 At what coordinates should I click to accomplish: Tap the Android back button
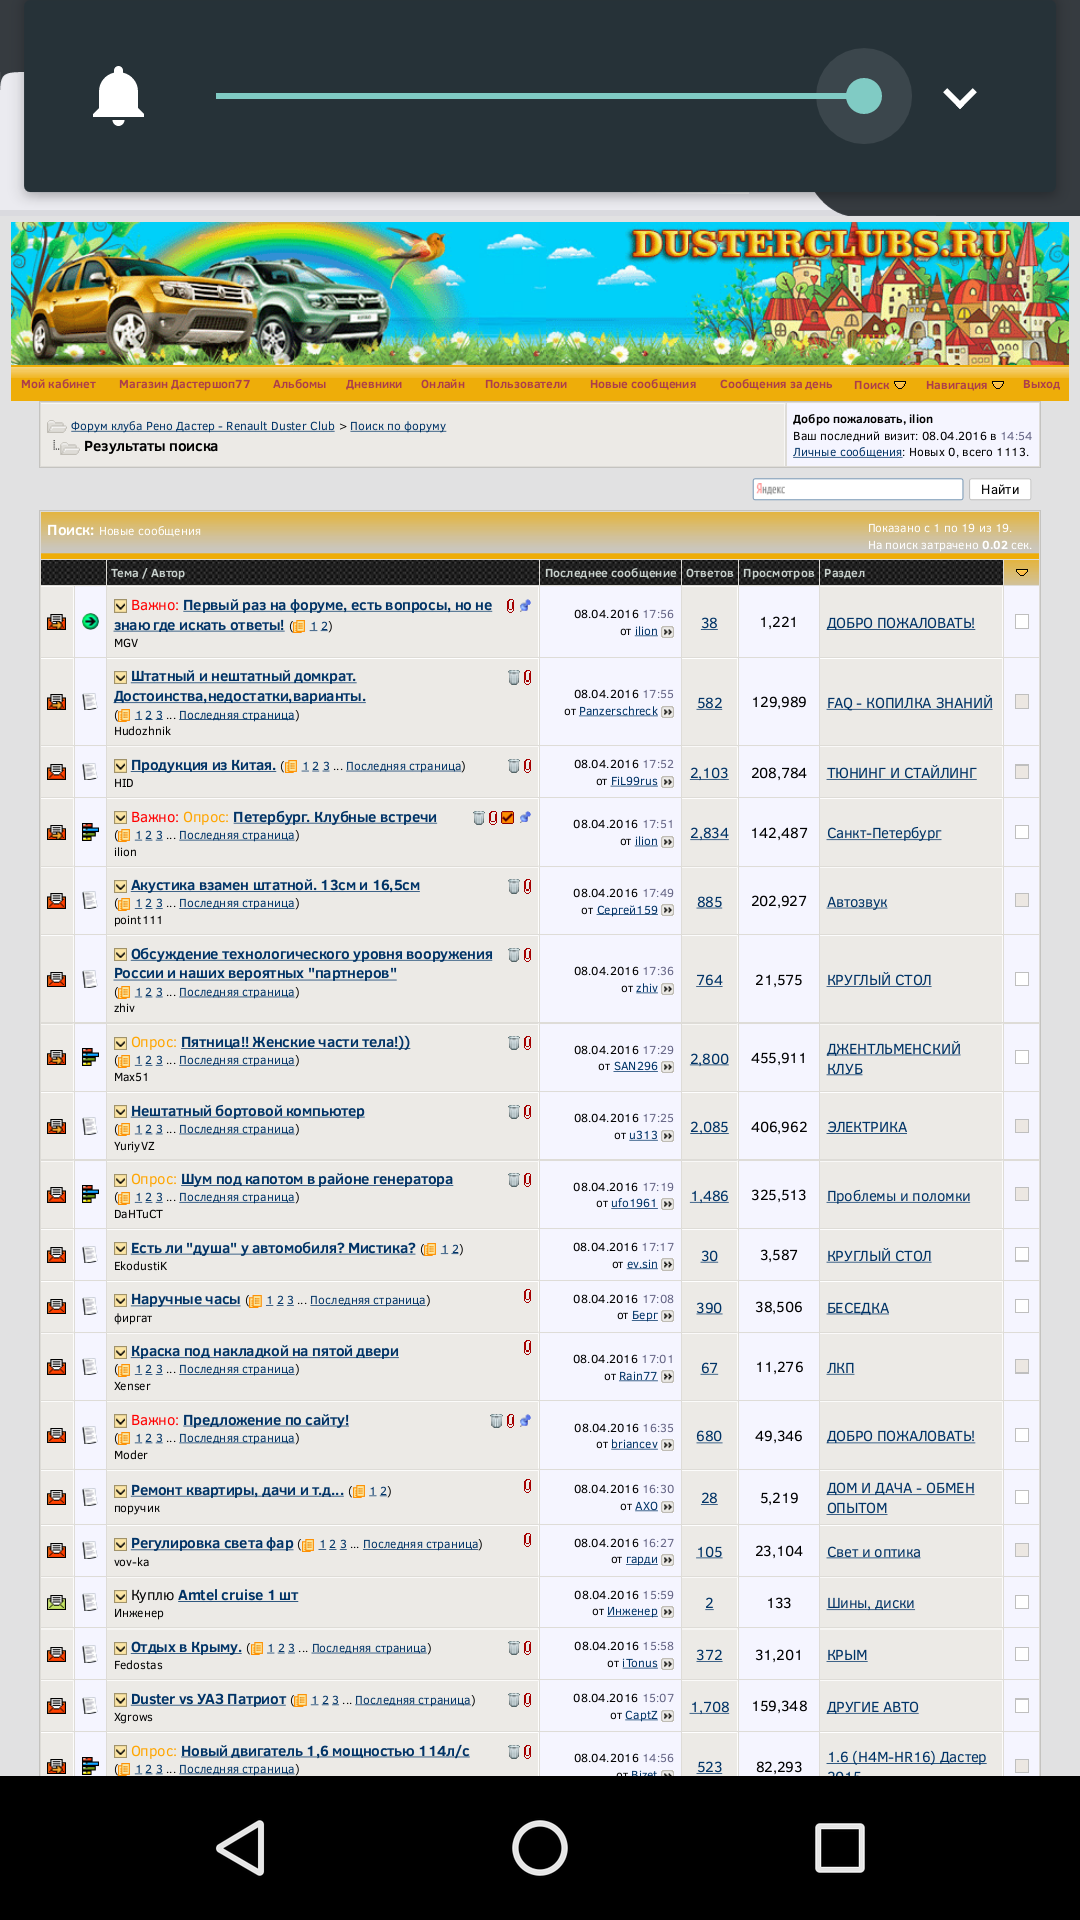(241, 1847)
